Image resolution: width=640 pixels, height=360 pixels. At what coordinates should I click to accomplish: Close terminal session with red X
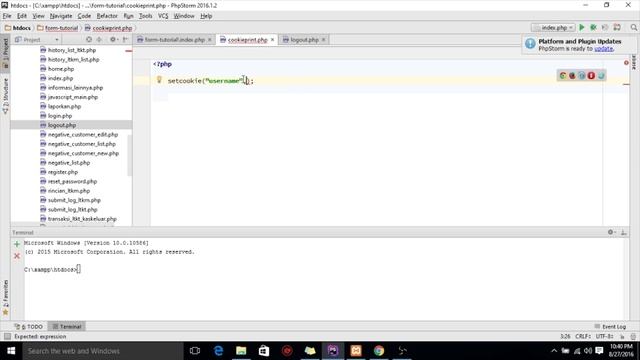click(x=17, y=256)
